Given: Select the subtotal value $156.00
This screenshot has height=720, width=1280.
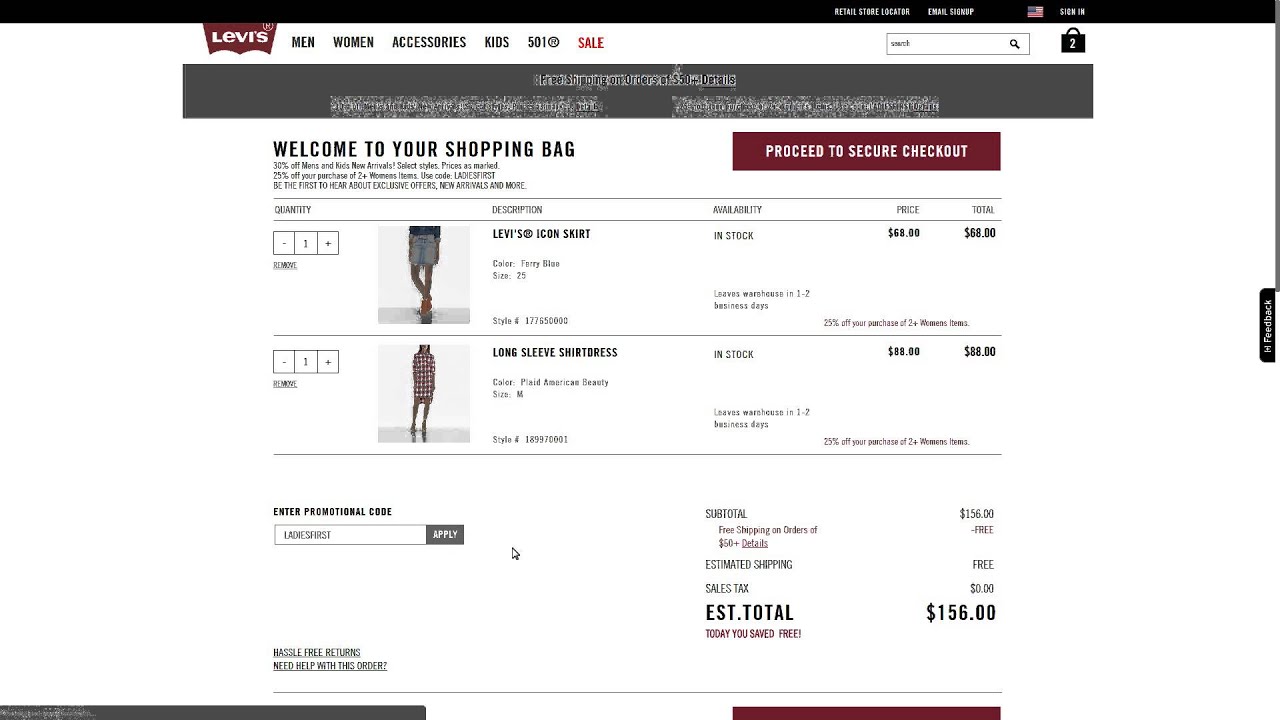Looking at the screenshot, I should coord(977,514).
